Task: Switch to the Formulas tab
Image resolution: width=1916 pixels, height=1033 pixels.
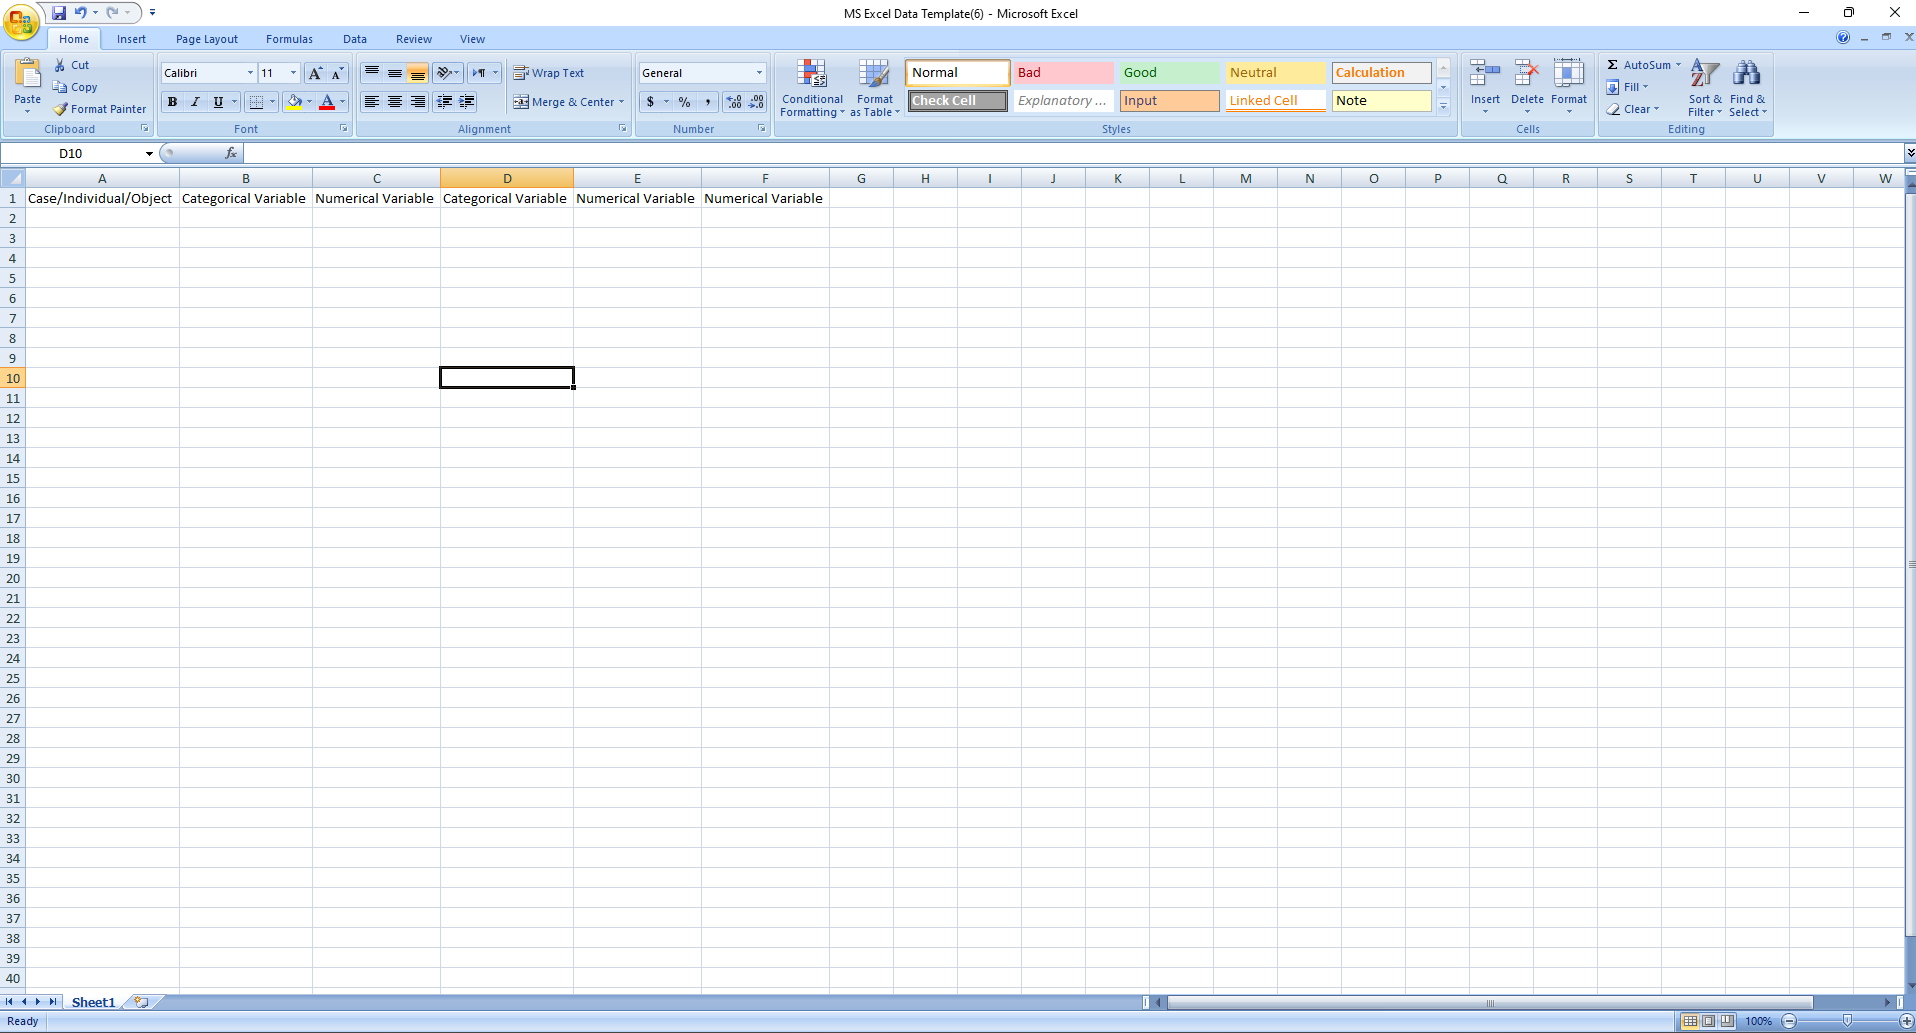Action: pyautogui.click(x=289, y=39)
